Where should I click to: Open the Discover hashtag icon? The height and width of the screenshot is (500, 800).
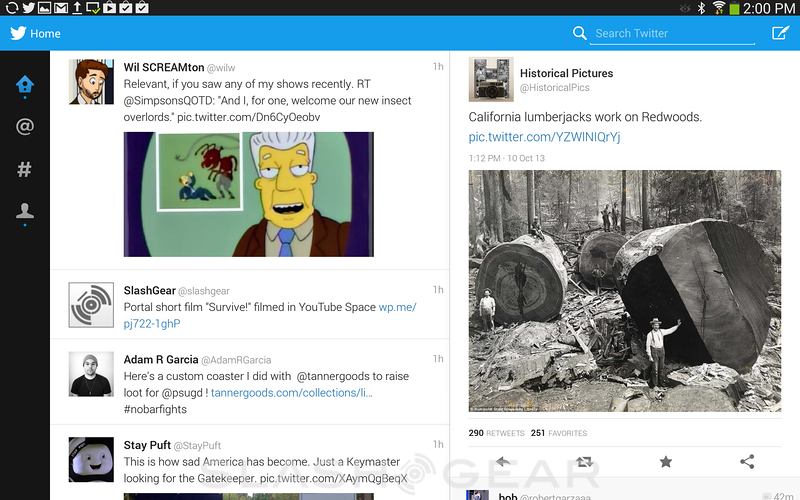[25, 169]
